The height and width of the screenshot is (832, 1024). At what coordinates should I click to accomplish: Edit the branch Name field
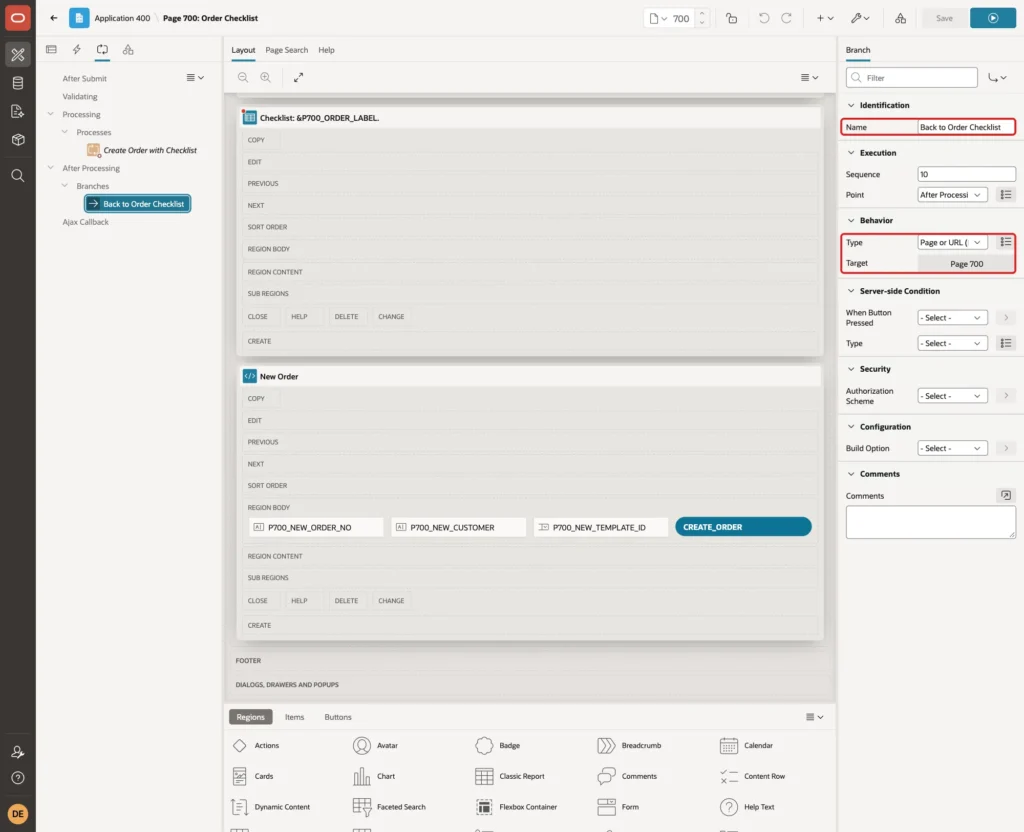[965, 127]
